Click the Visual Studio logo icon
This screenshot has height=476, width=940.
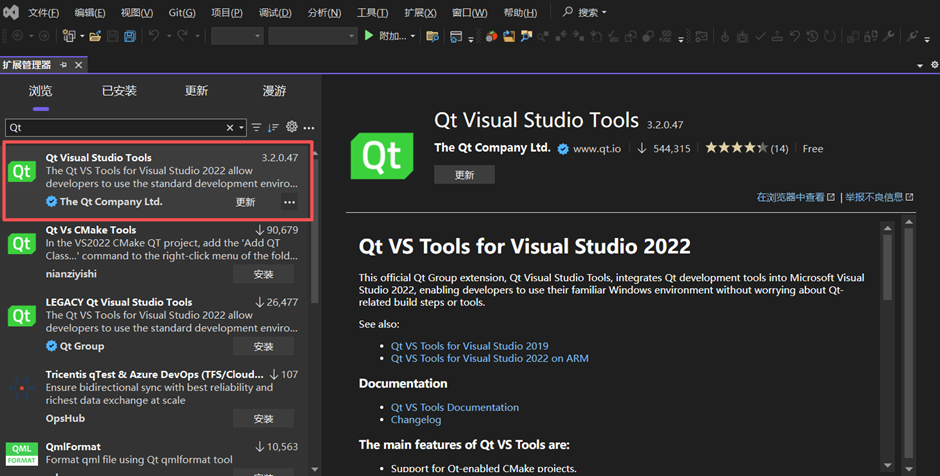coord(11,11)
